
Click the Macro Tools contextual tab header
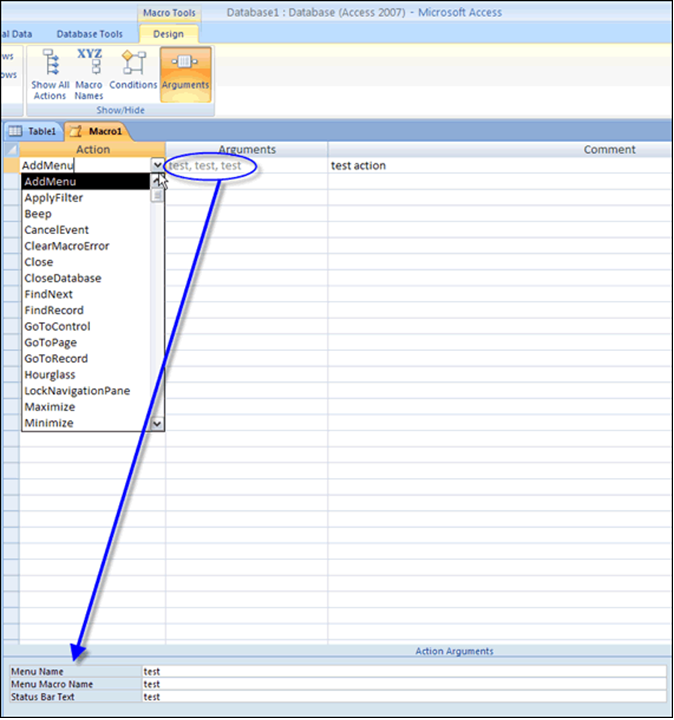pos(169,13)
